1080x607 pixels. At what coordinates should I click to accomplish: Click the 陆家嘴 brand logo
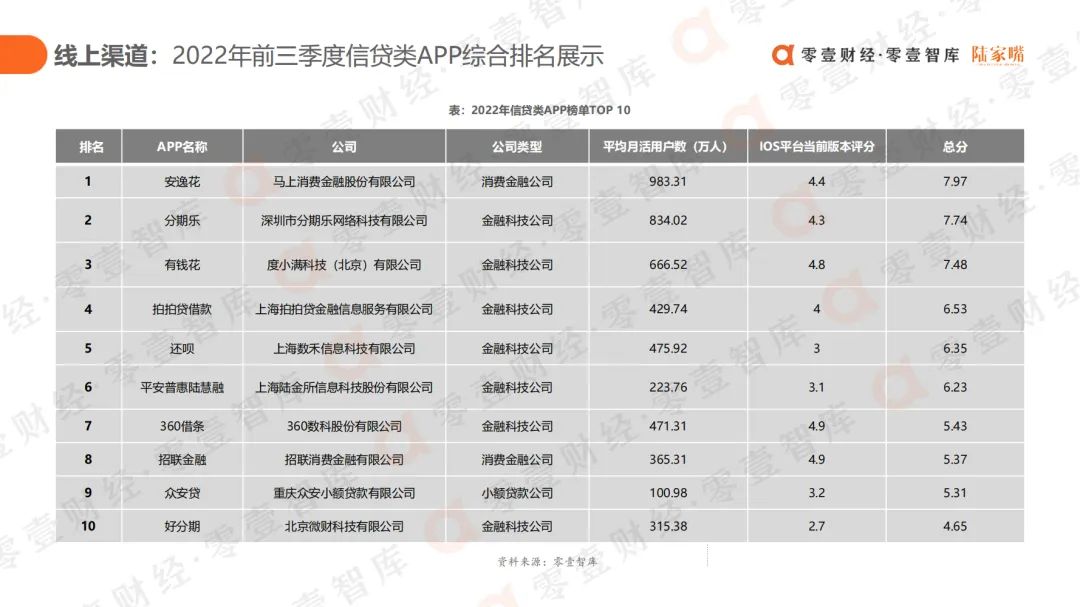[997, 55]
